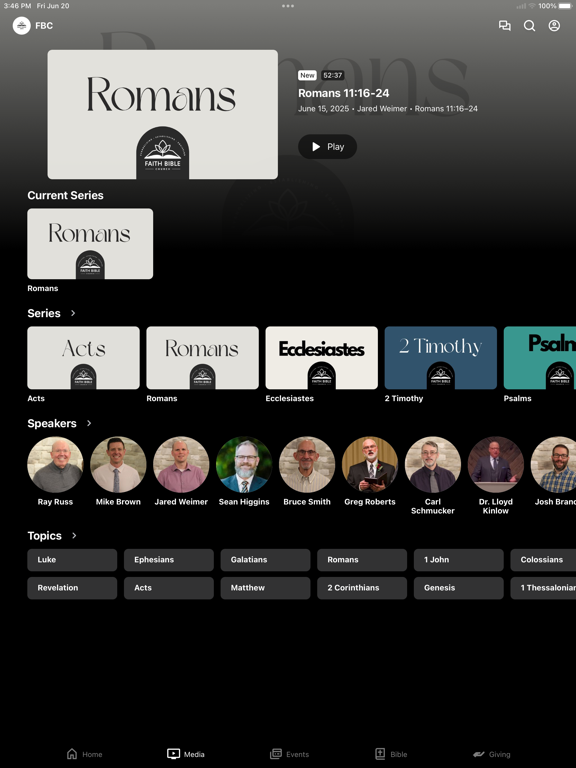Open the Romans card in Series row

(x=202, y=358)
